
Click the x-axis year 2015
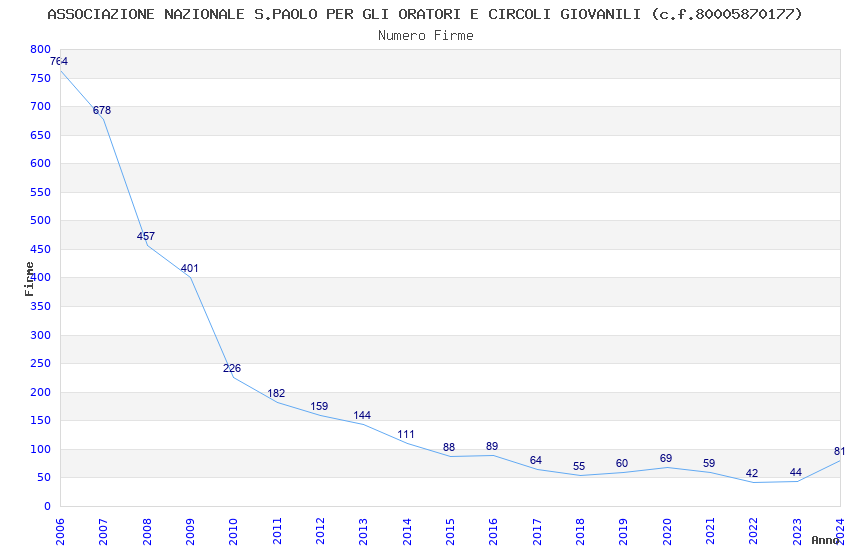click(450, 532)
